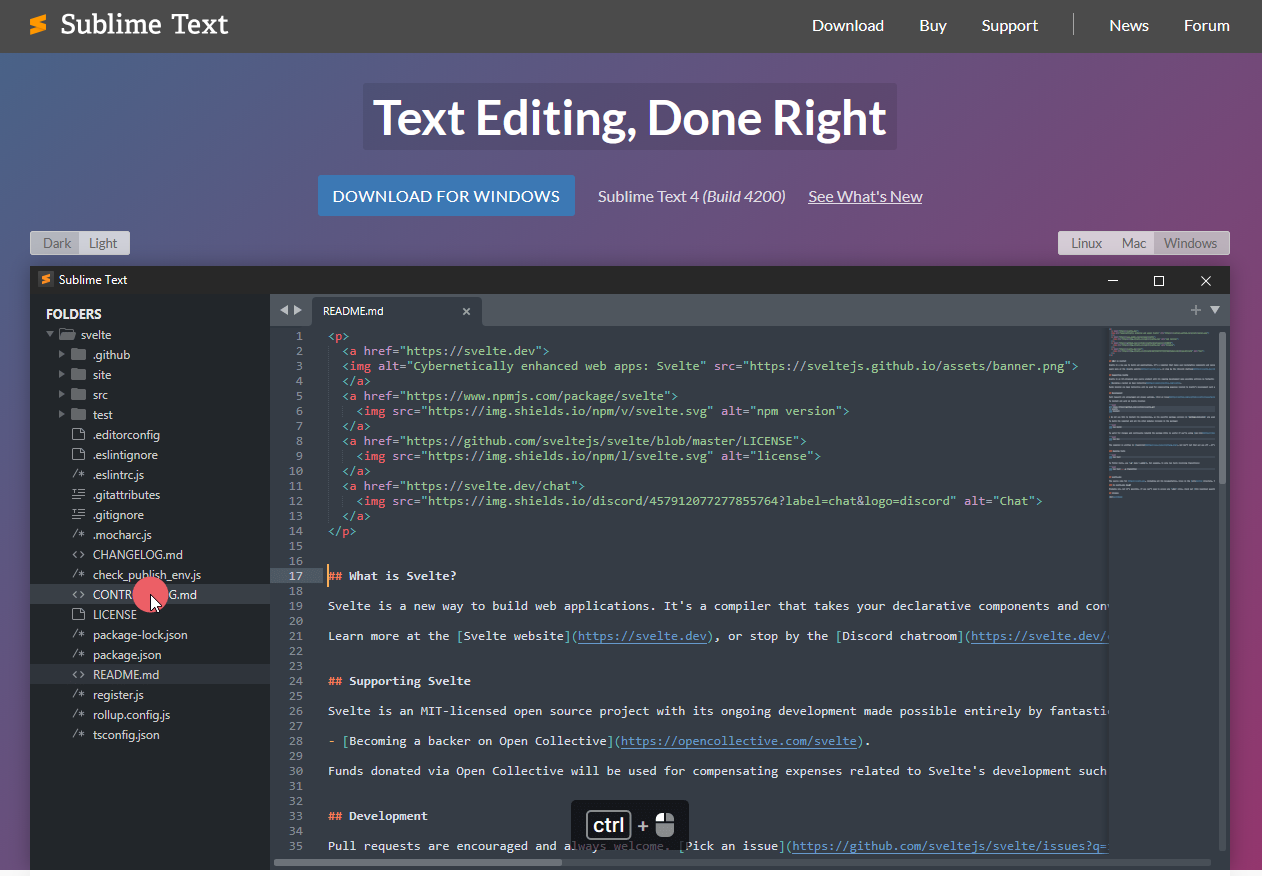Click the rollup.config.js file type icon
Viewport: 1262px width, 876px height.
[x=79, y=714]
